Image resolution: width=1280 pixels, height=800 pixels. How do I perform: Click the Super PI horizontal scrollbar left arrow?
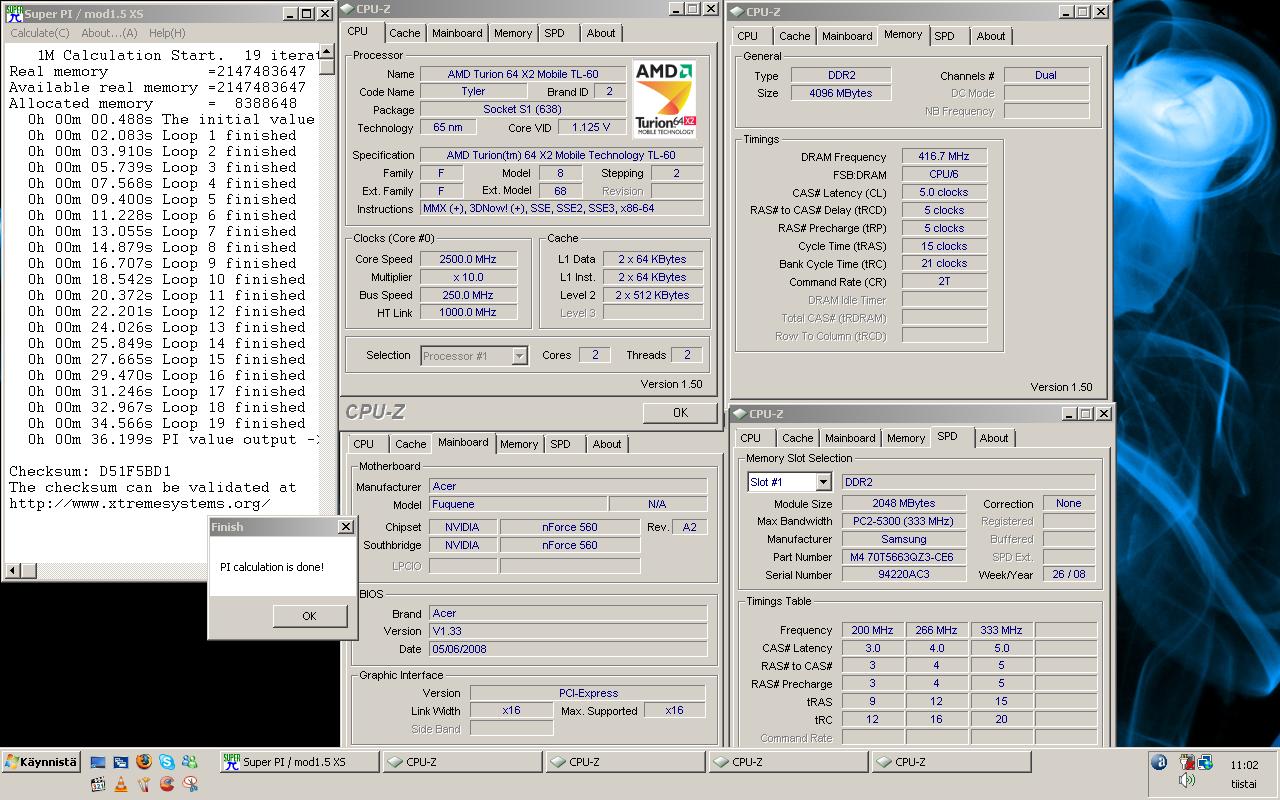click(x=13, y=571)
